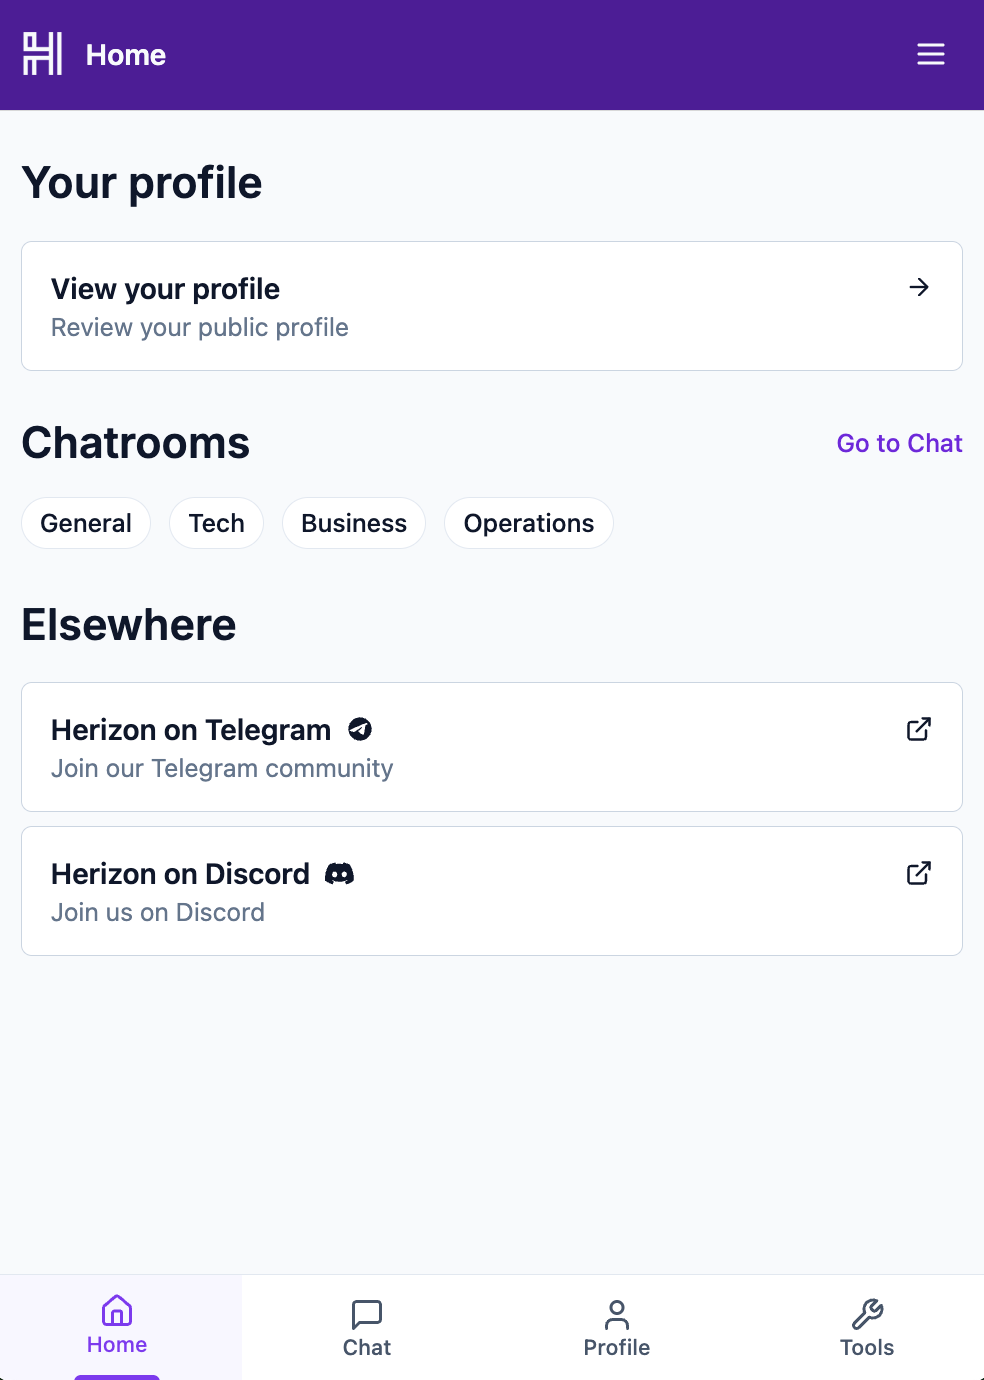Click the Home title in header
984x1380 pixels.
pos(126,55)
